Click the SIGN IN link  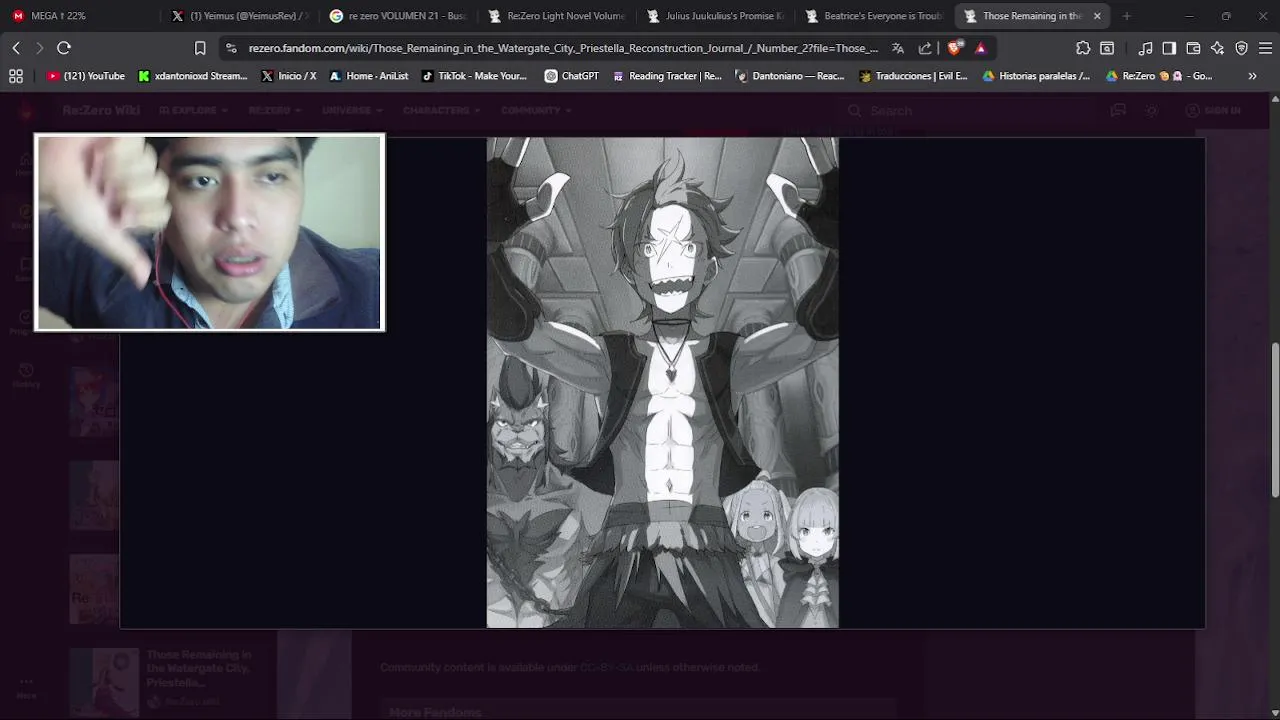click(1213, 110)
